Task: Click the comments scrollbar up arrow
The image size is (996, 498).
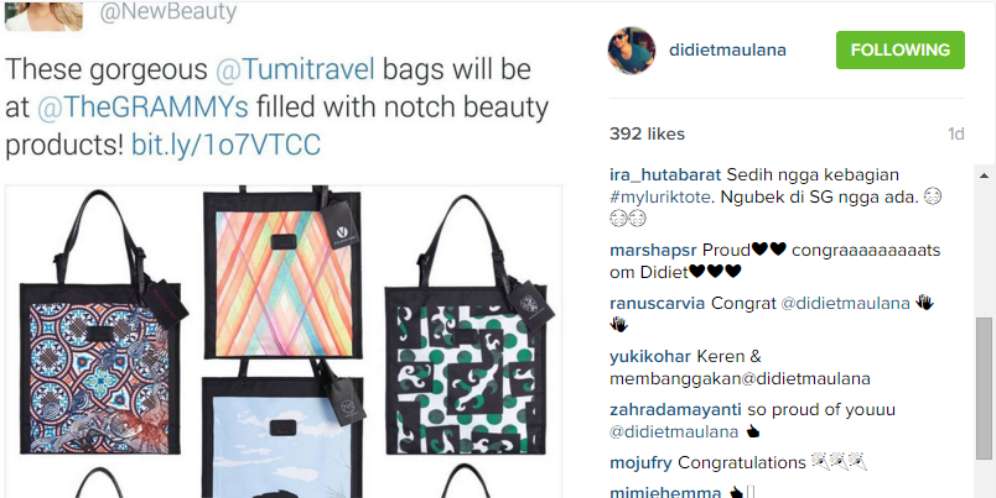Action: click(x=984, y=175)
